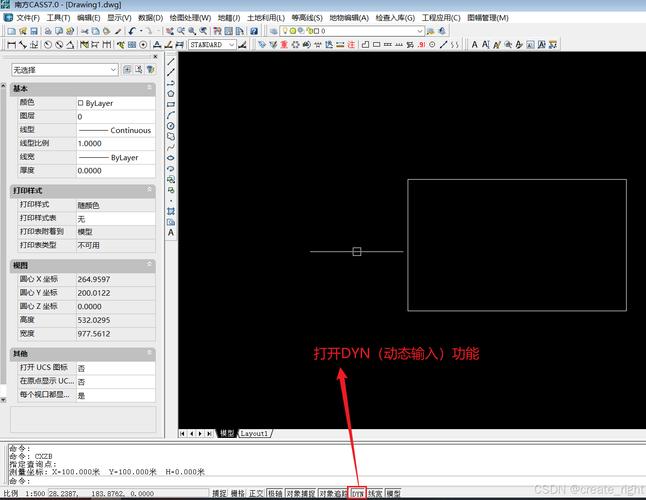Viewport: 646px width, 500px height.
Task: Toggle 正交 ortho mode in status bar
Action: 256,493
